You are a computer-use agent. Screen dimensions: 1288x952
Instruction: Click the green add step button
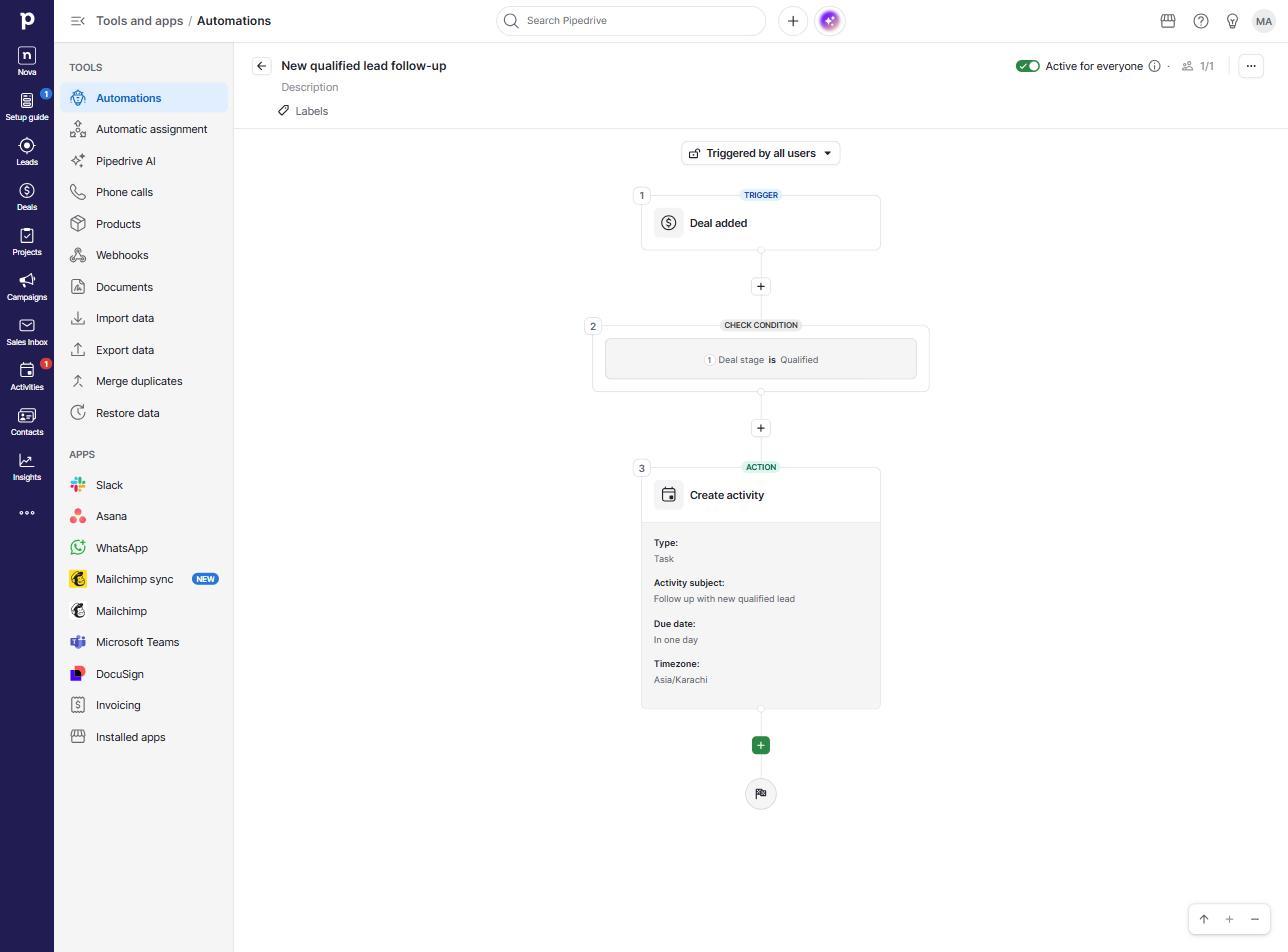point(761,746)
